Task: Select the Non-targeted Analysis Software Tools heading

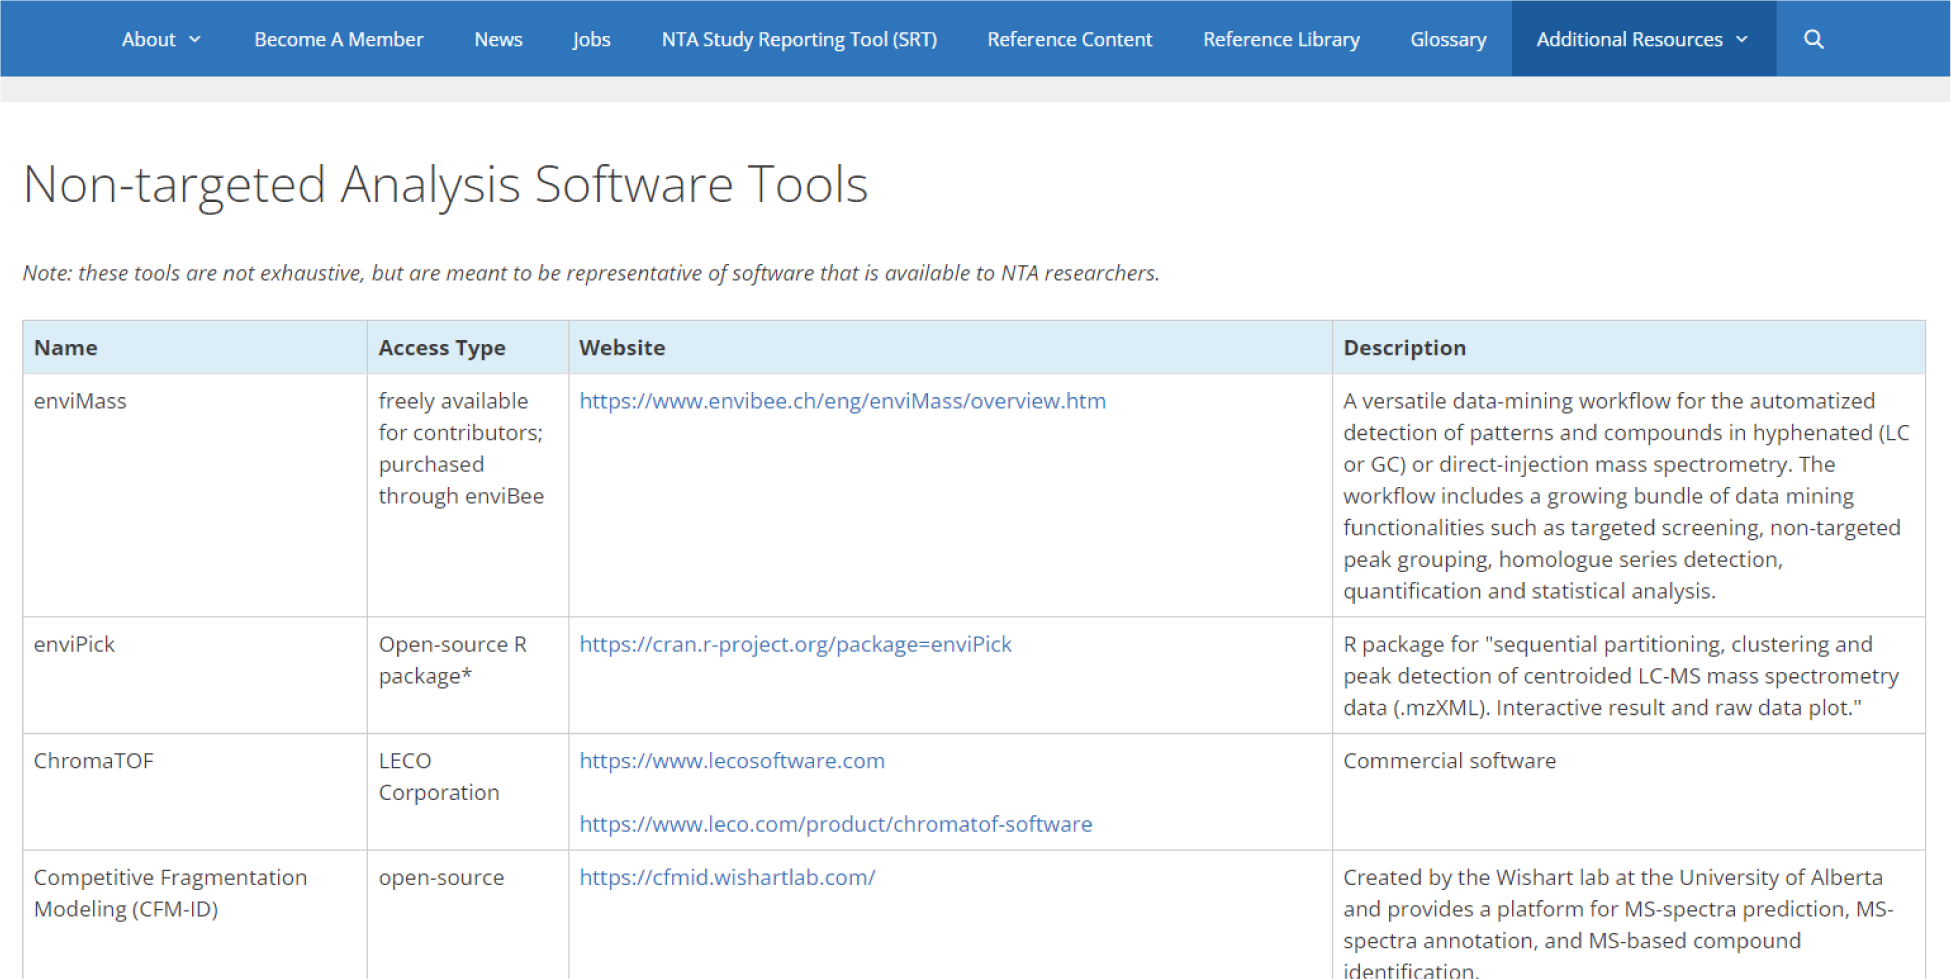Action: coord(445,185)
